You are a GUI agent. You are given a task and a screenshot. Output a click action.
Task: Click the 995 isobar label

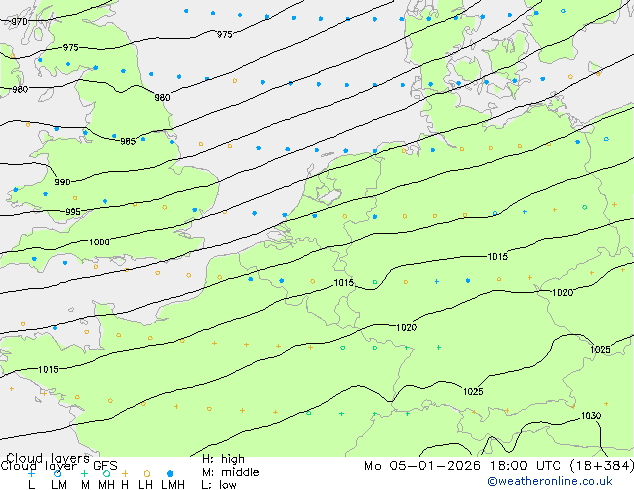(73, 211)
